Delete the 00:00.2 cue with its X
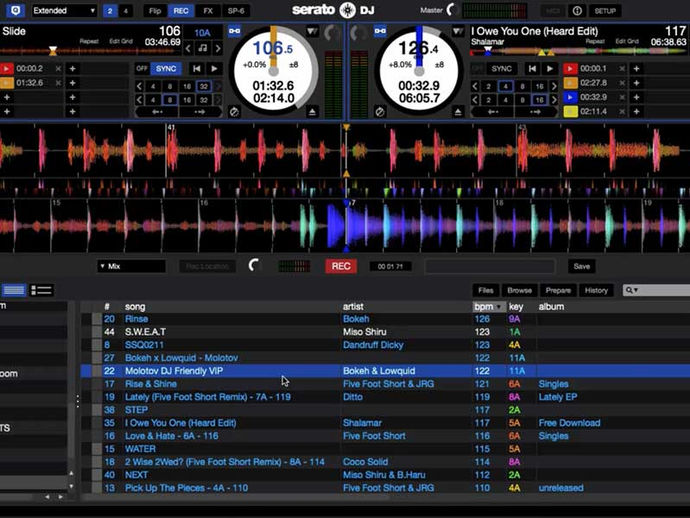Screen dimensions: 690x518 point(58,69)
